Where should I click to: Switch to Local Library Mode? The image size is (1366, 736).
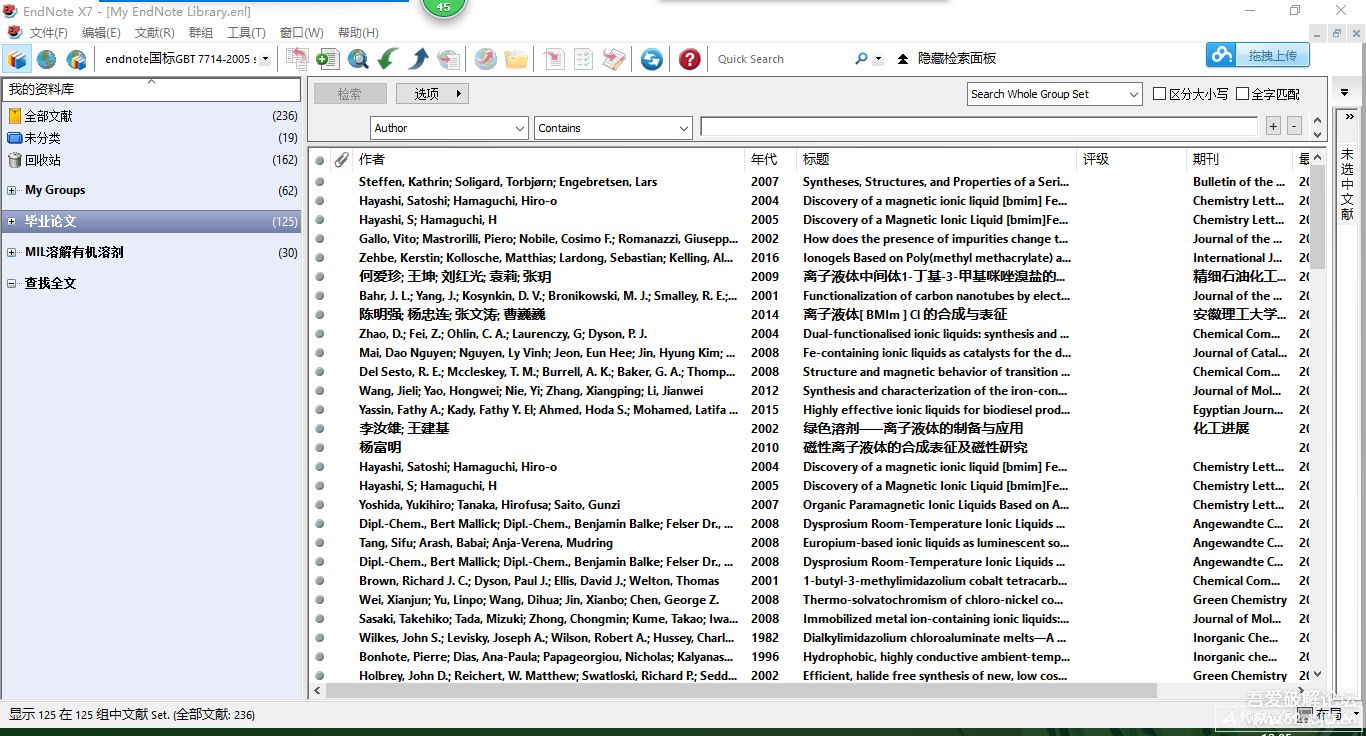point(17,60)
